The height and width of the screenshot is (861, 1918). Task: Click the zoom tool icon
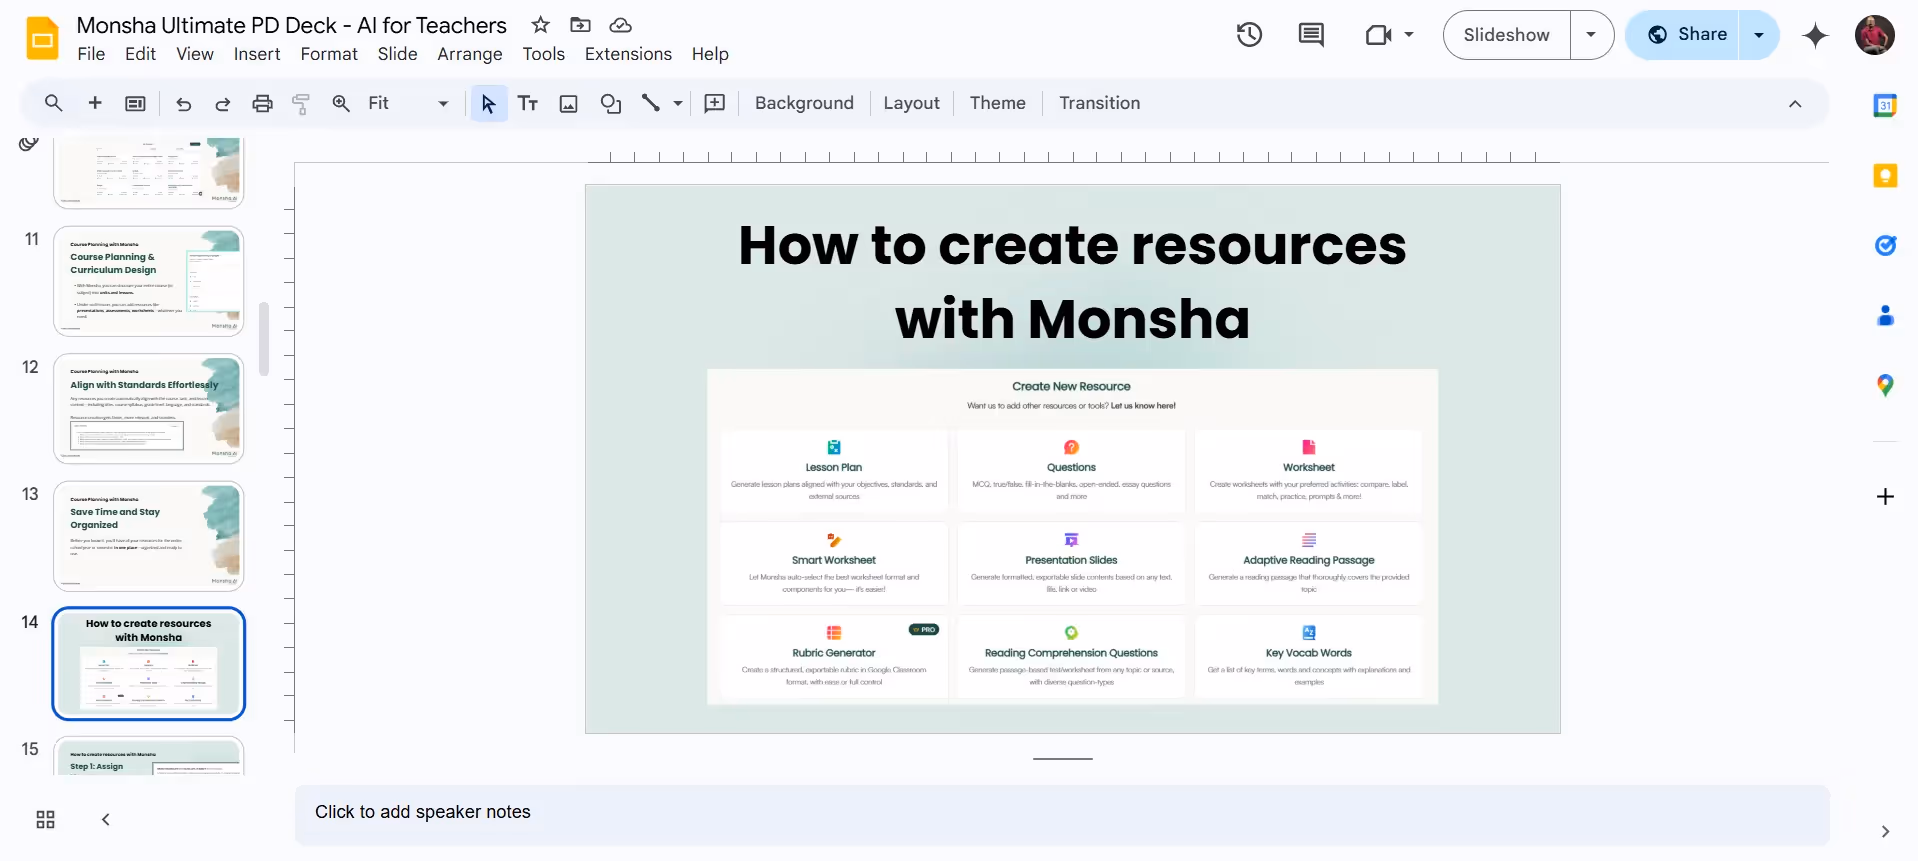tap(341, 103)
